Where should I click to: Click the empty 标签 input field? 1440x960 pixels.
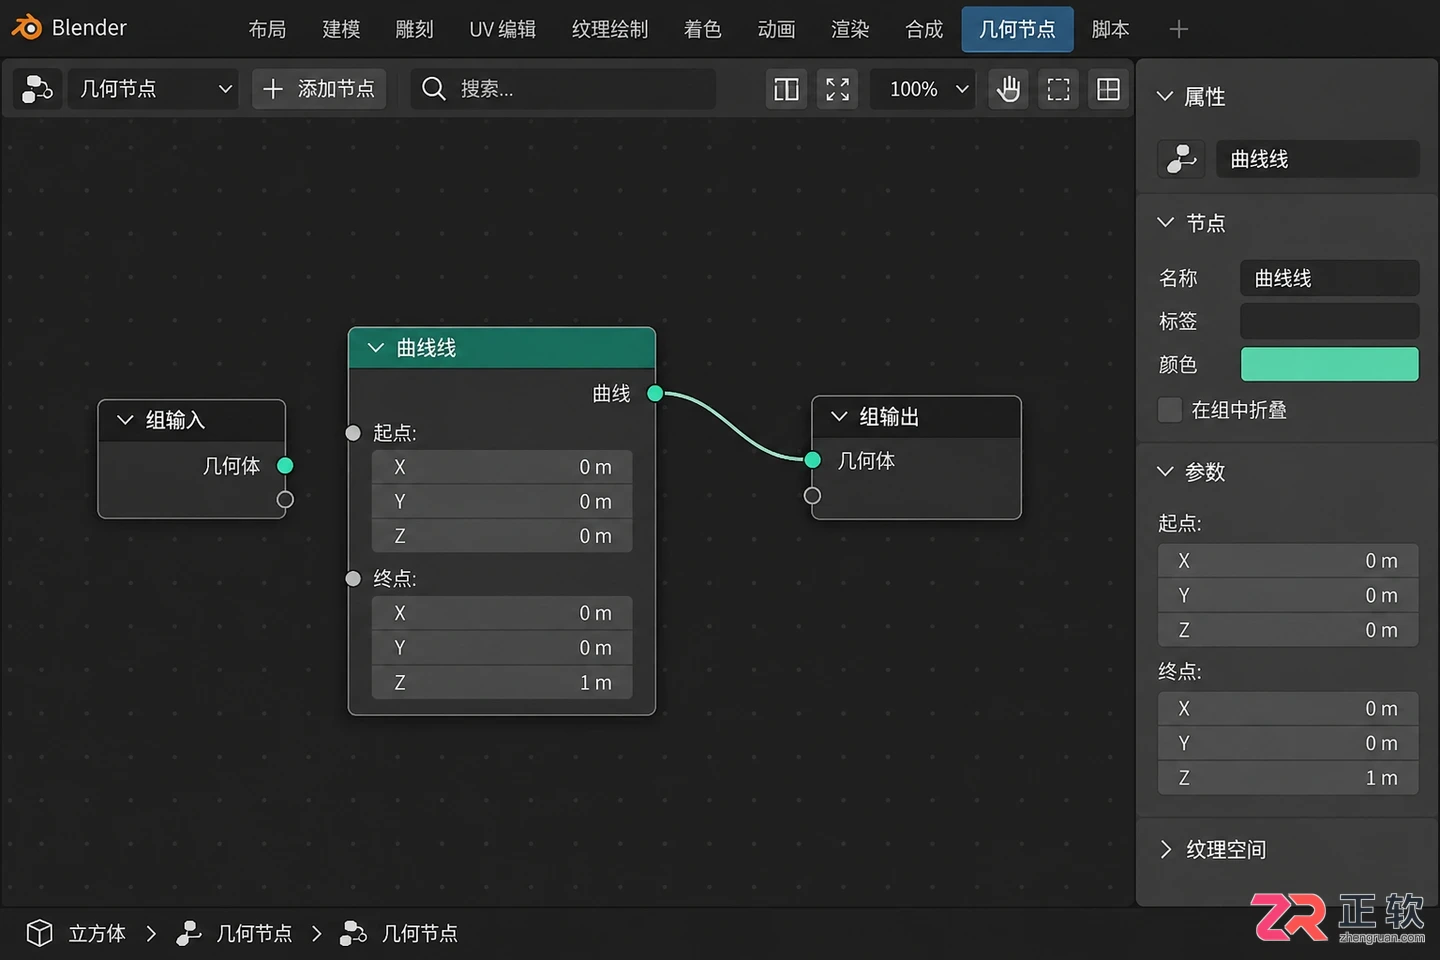click(x=1329, y=321)
